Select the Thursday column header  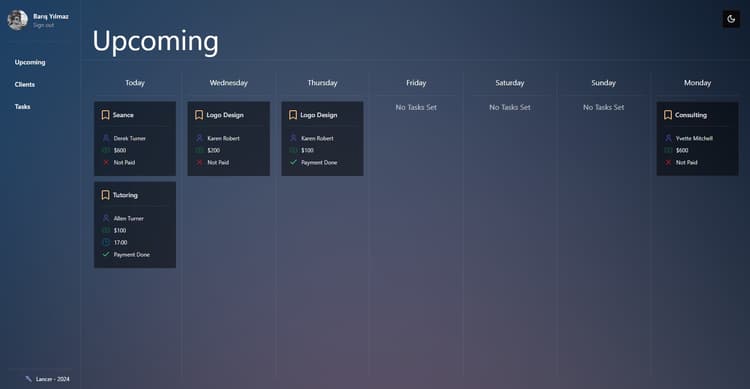point(322,83)
